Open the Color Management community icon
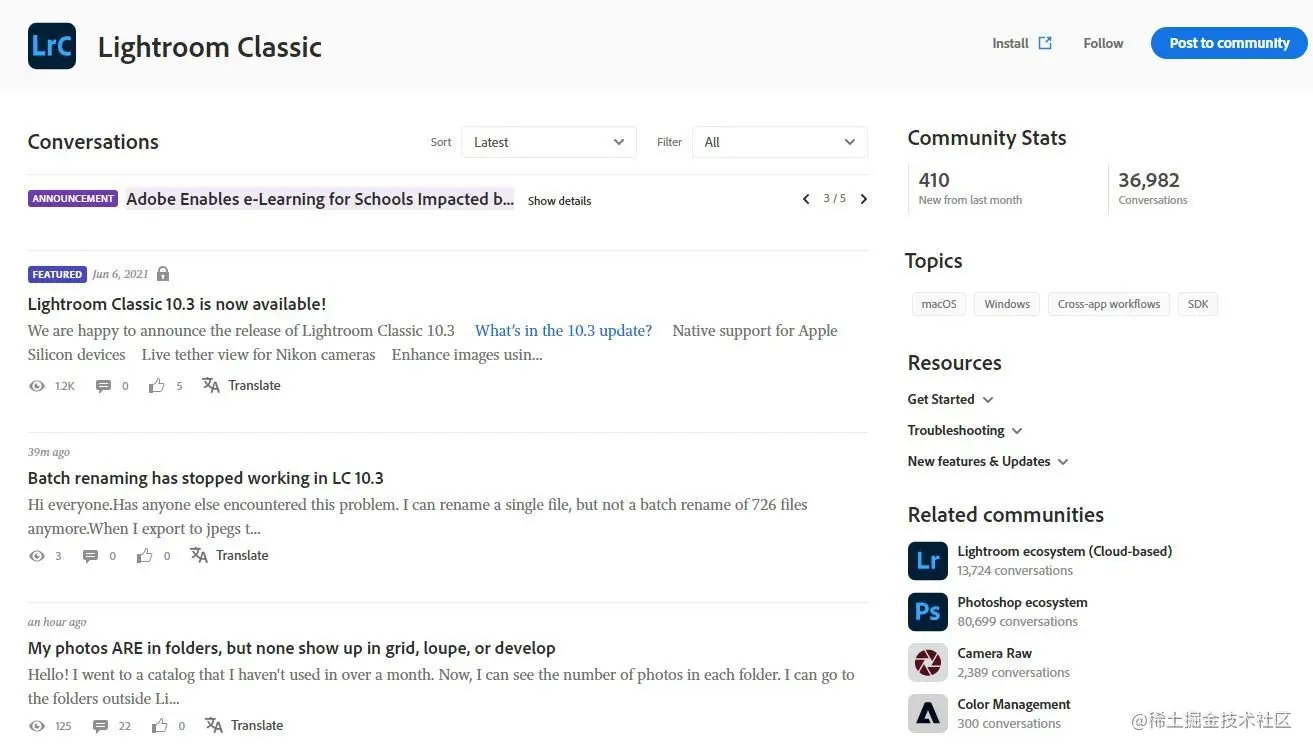This screenshot has width=1313, height=752. pyautogui.click(x=927, y=714)
